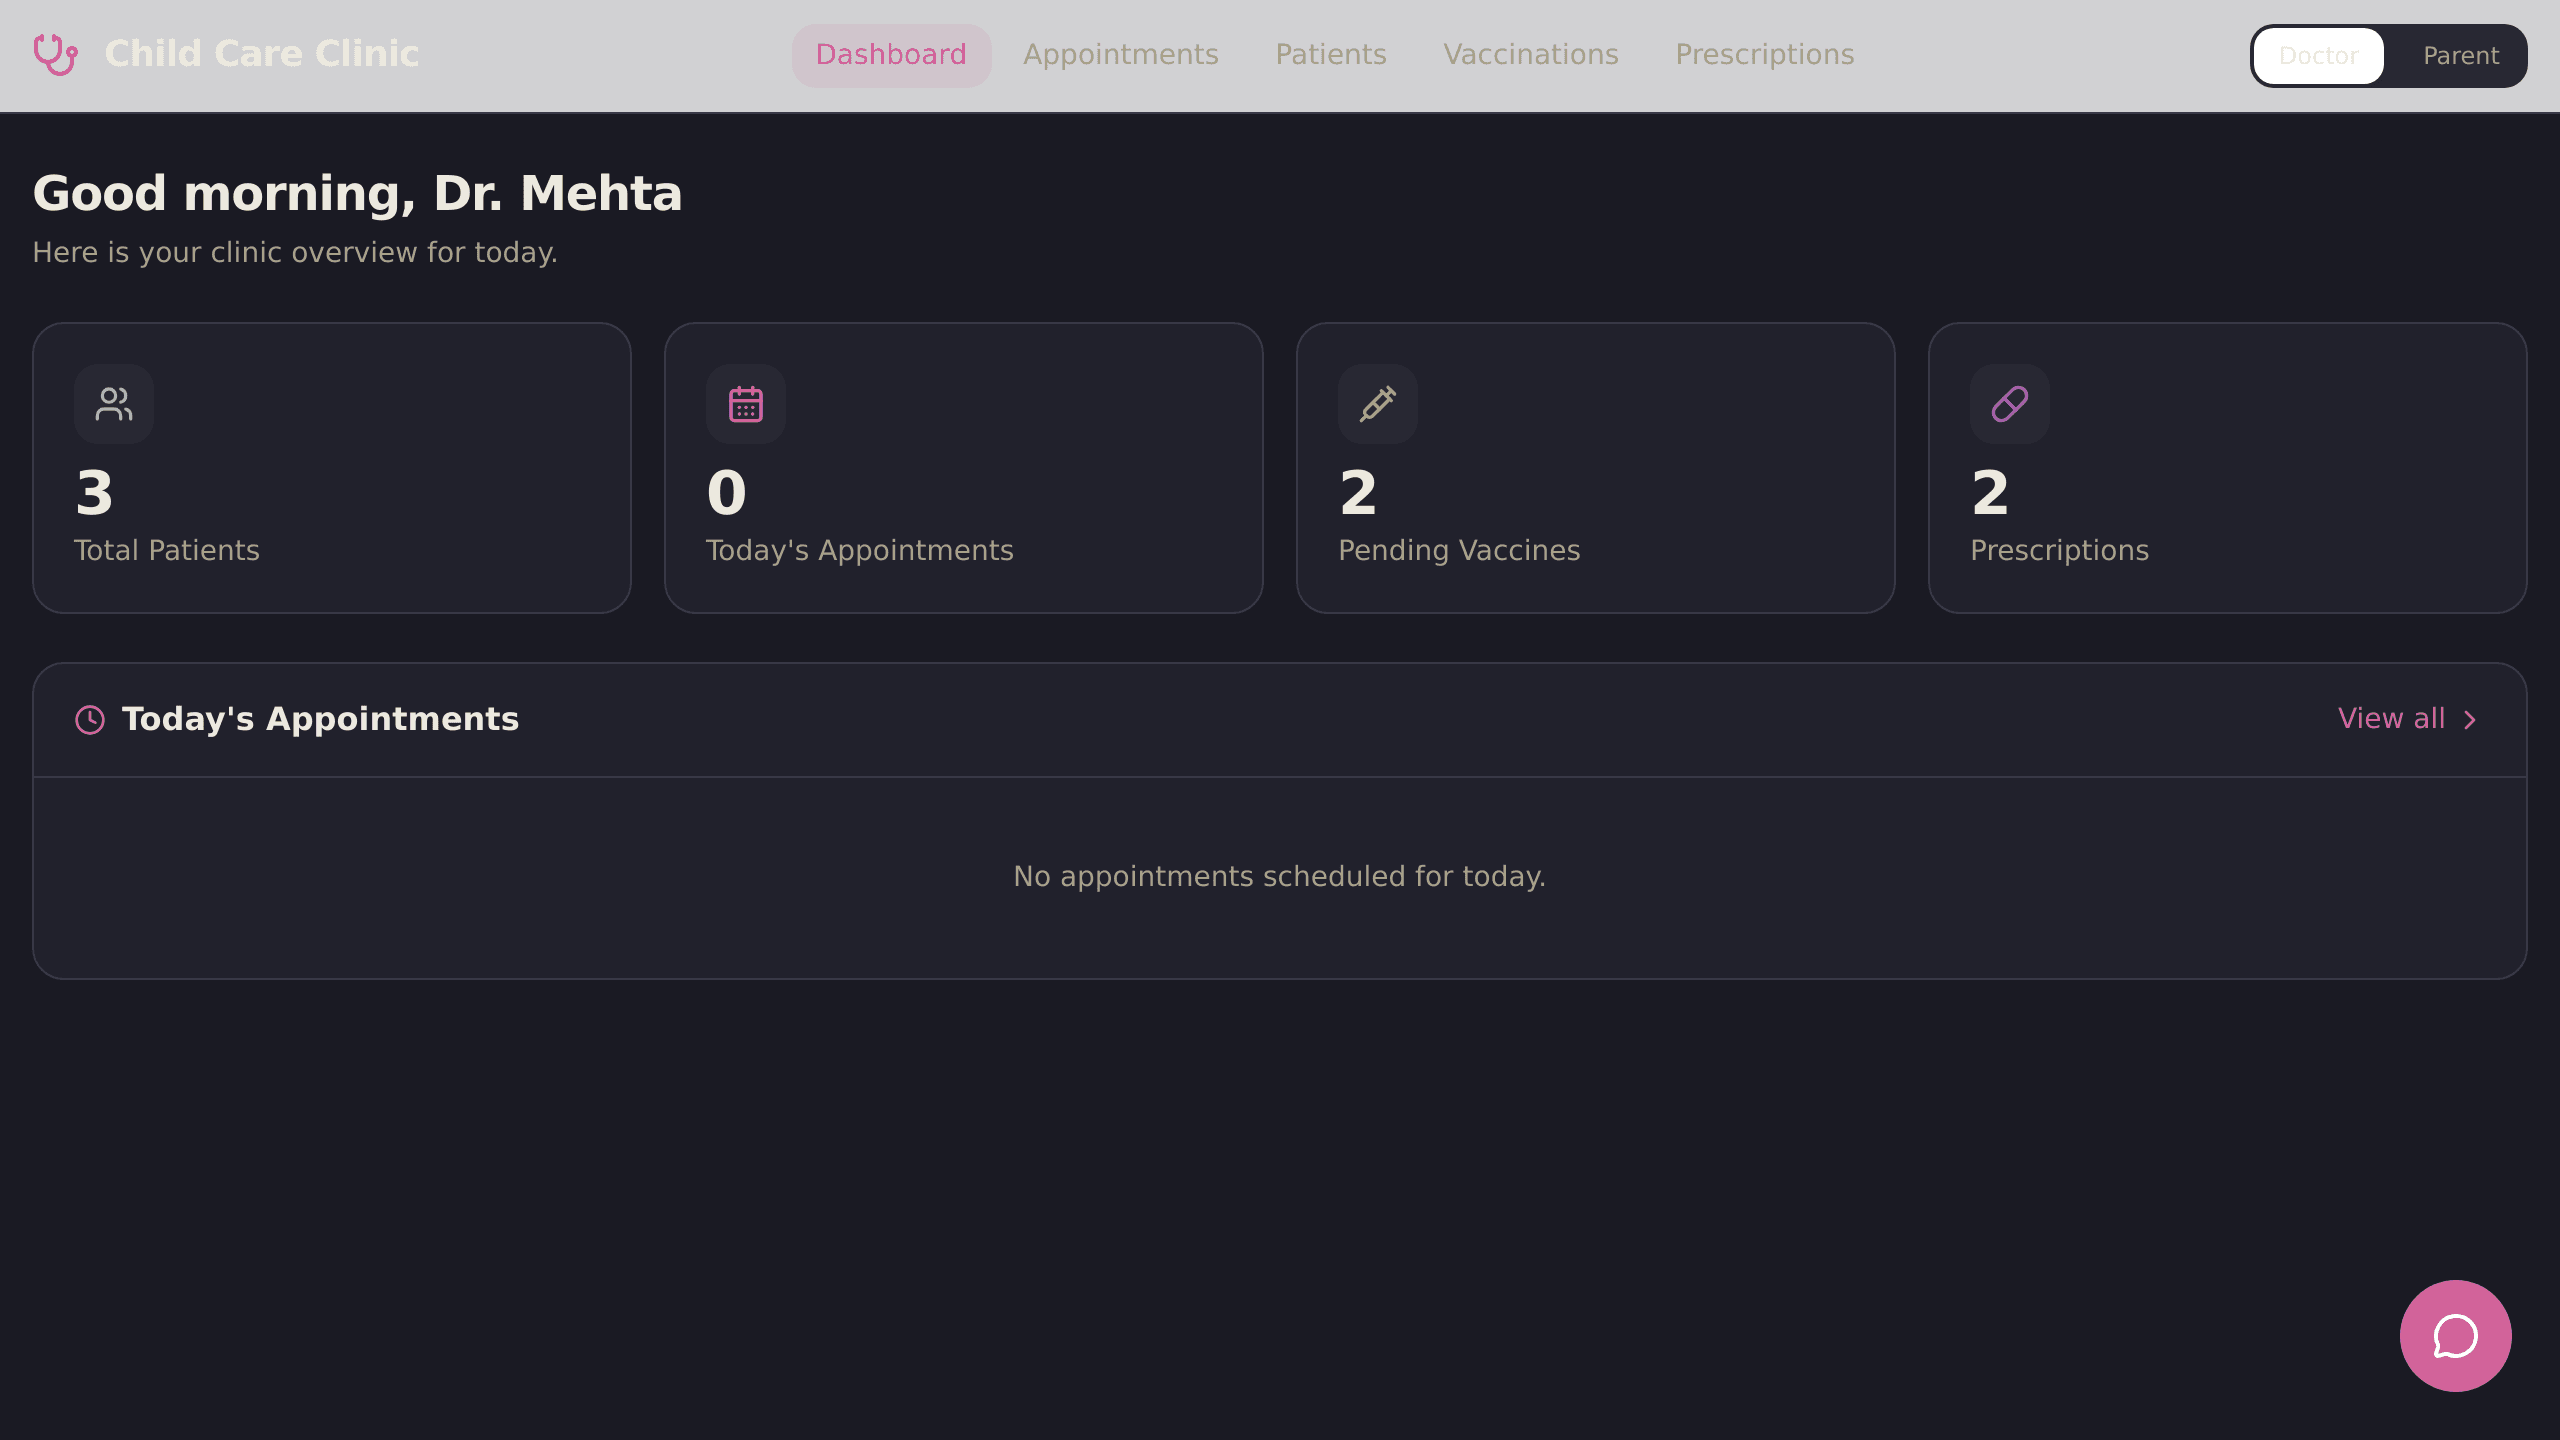The width and height of the screenshot is (2560, 1440).
Task: Click the Total Patients label
Action: [x=167, y=550]
